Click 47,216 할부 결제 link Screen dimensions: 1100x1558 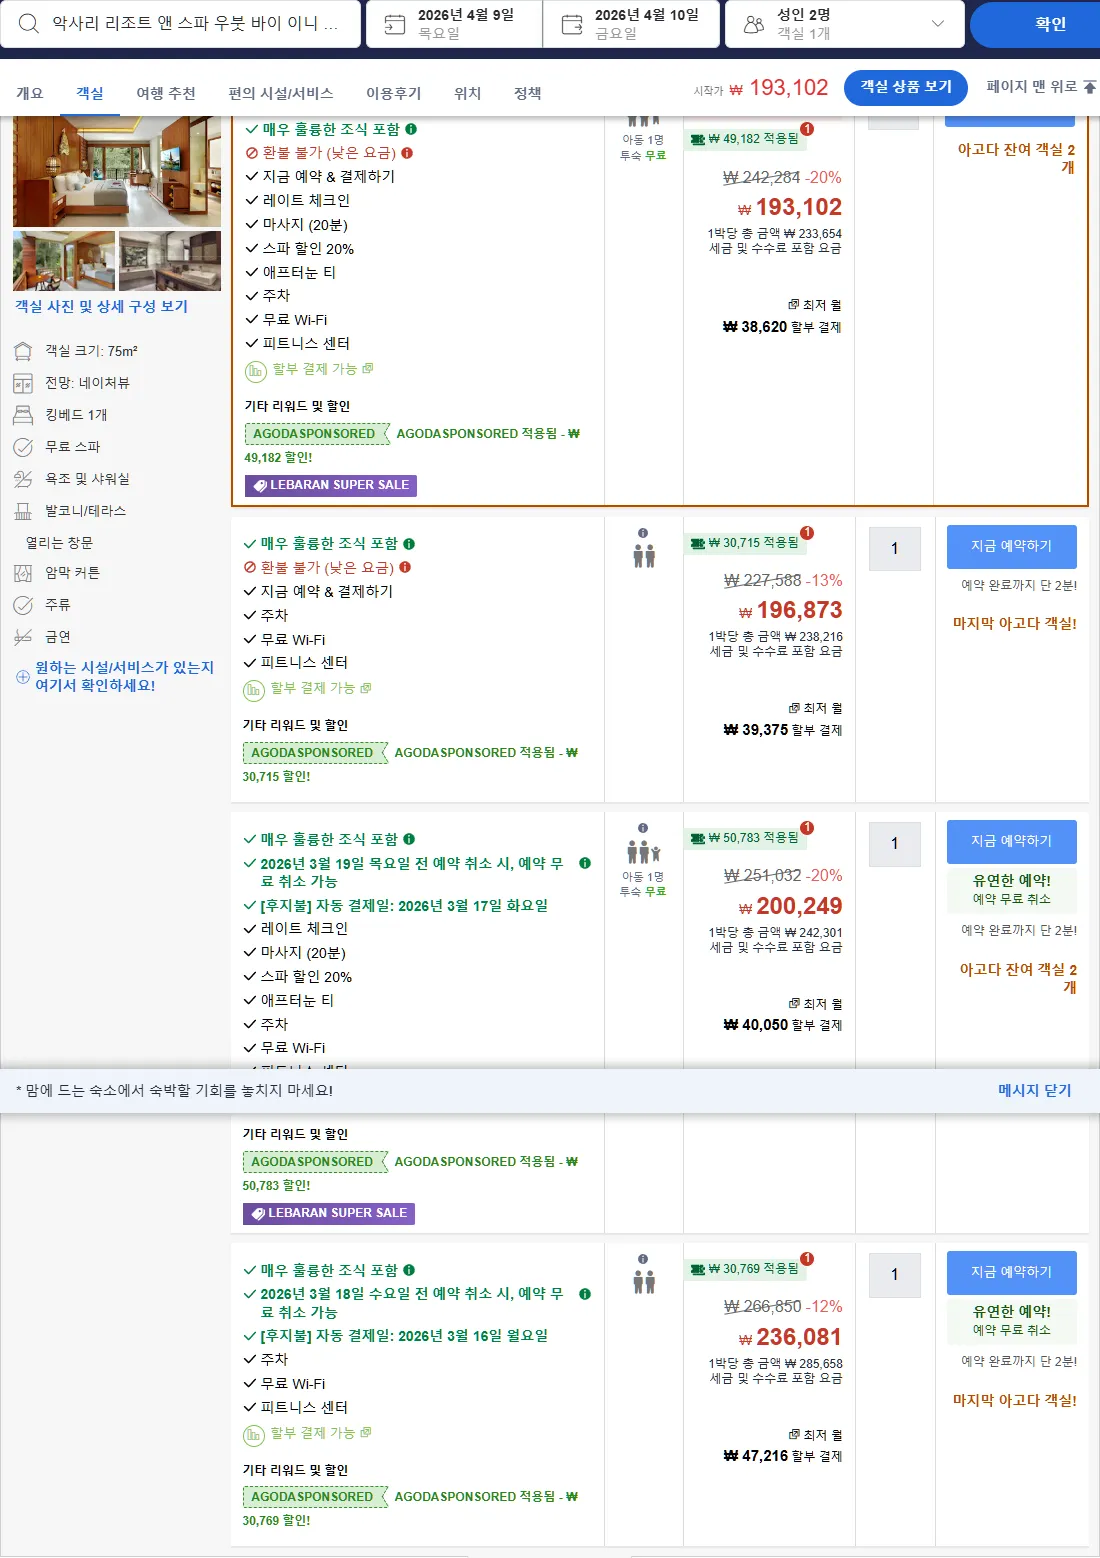pyautogui.click(x=783, y=1456)
